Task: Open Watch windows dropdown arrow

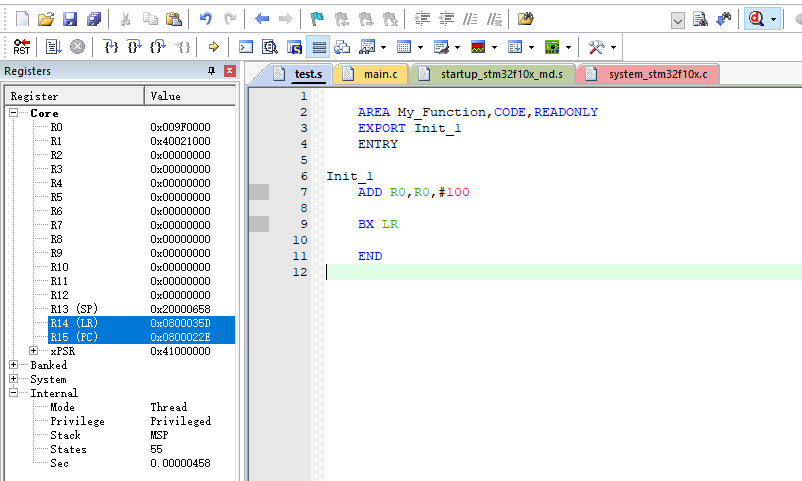Action: pos(384,47)
